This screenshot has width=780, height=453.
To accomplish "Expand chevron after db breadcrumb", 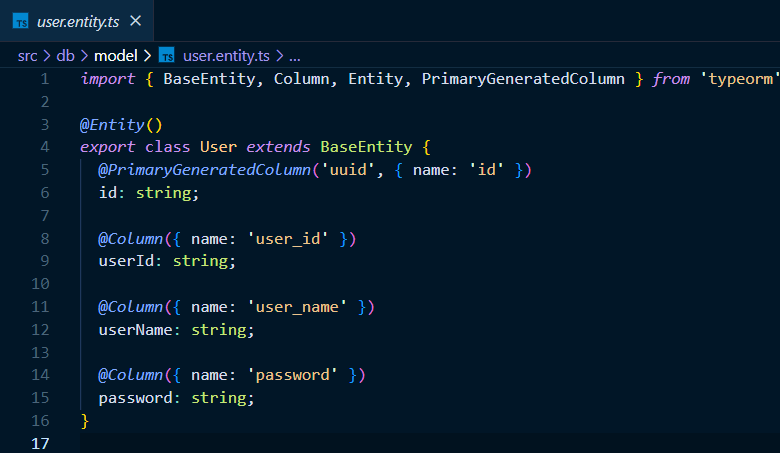I will 84,56.
